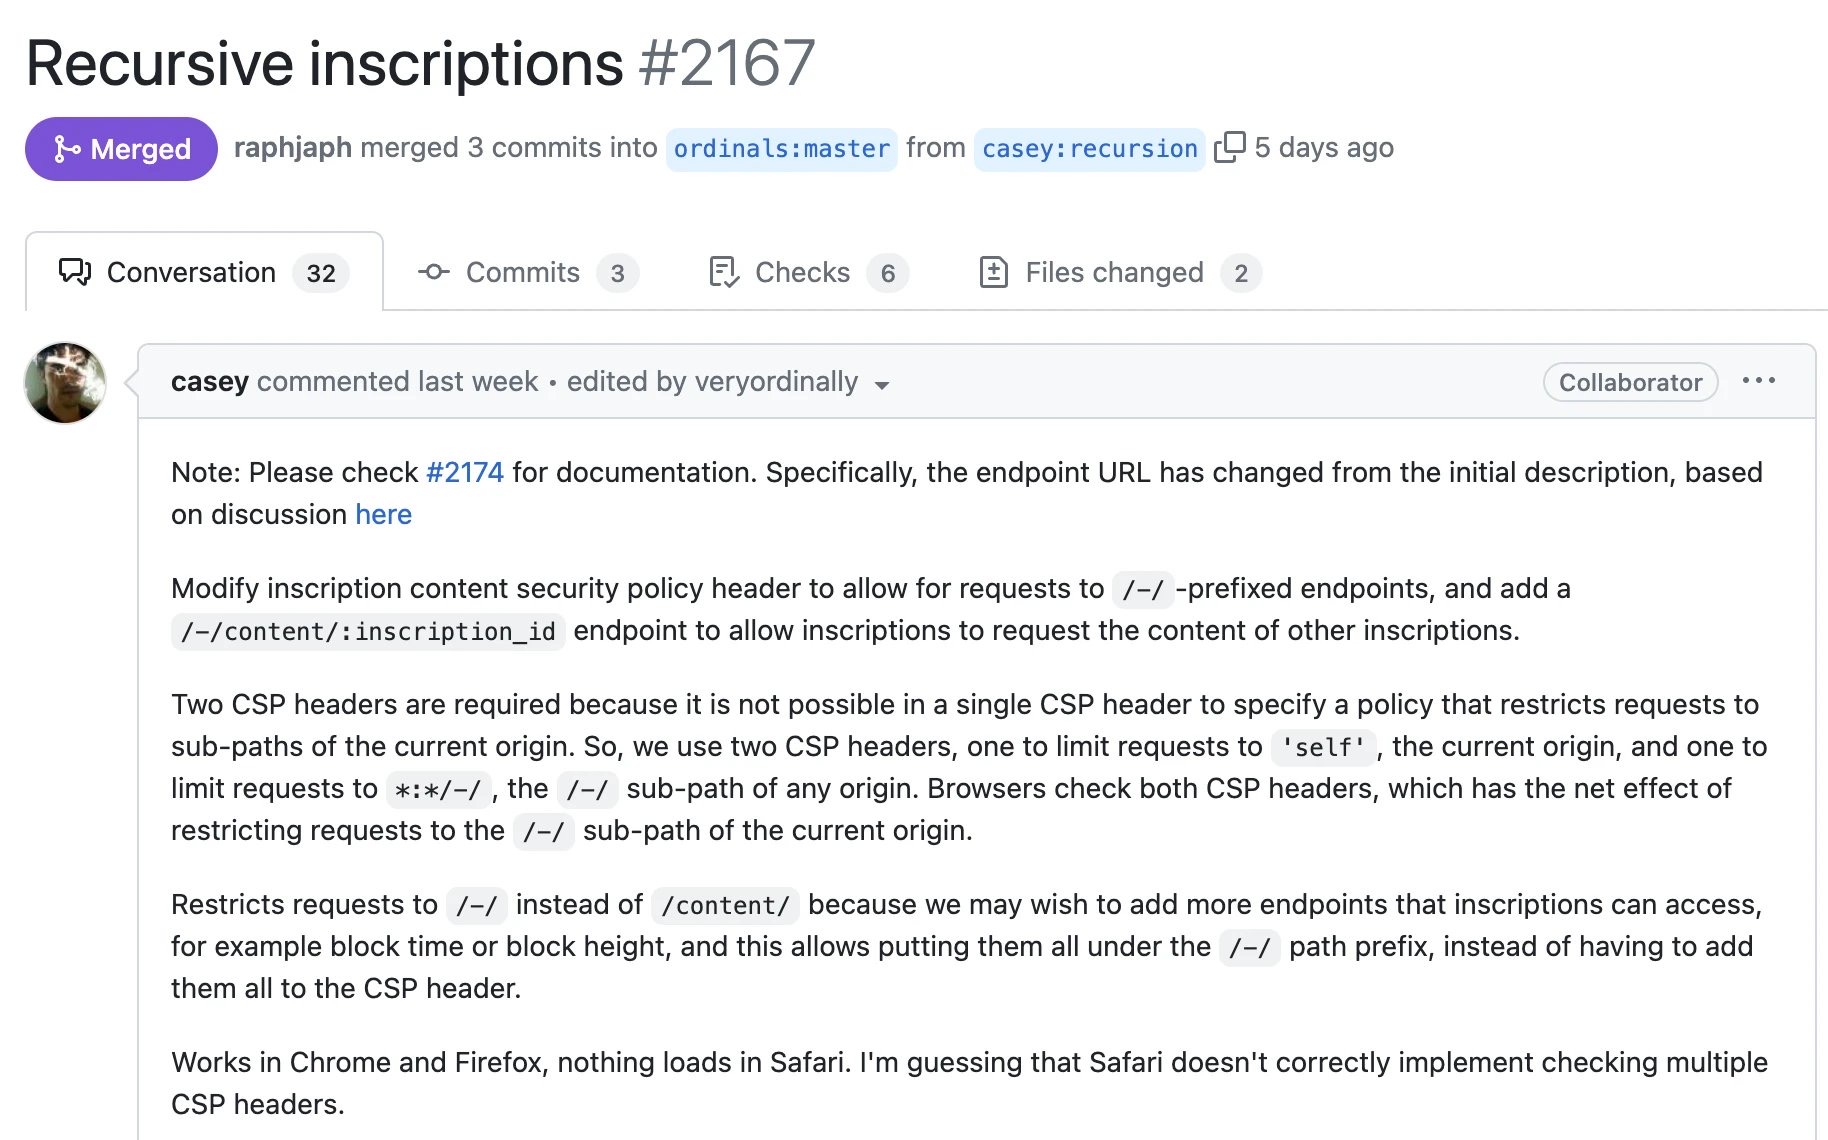Click the Checks checklist icon
1828x1140 pixels.
tap(723, 272)
